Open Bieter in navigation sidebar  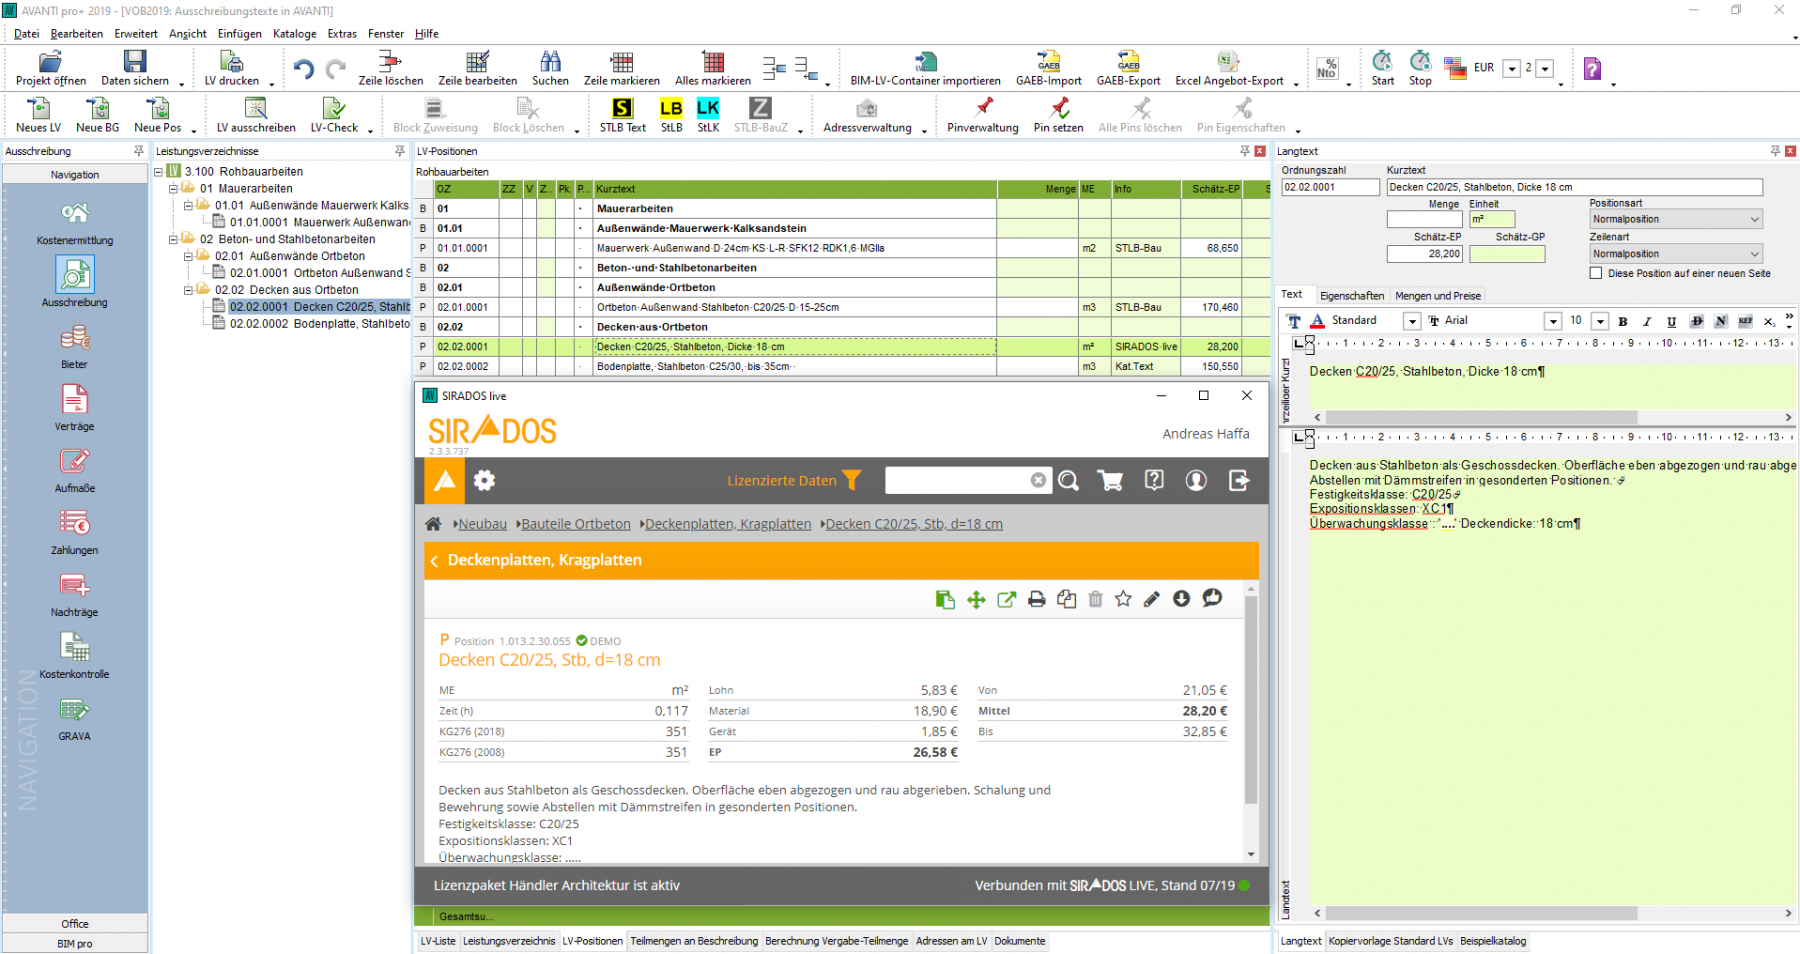coord(75,347)
